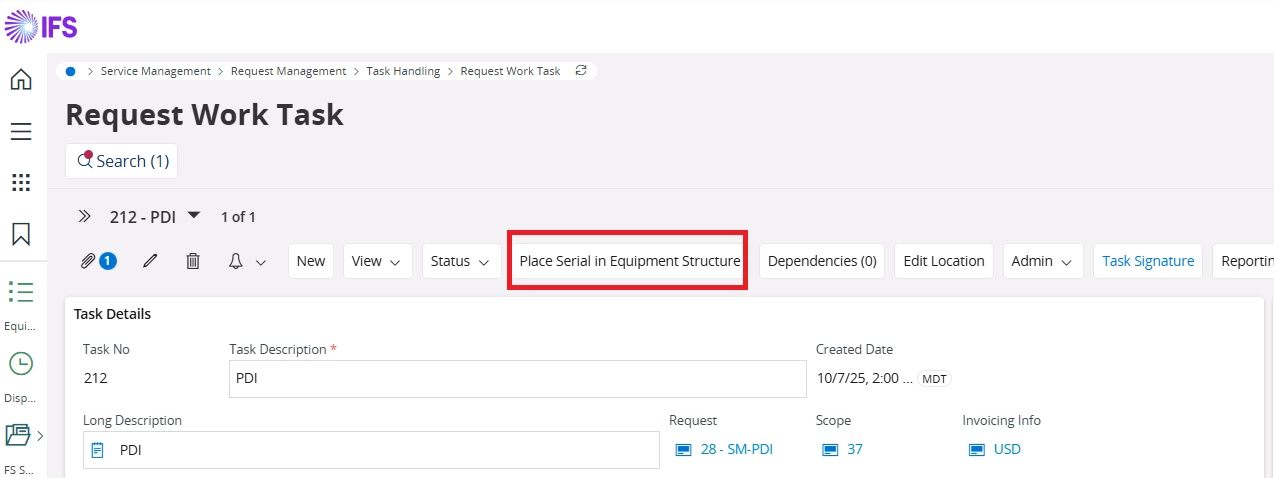The width and height of the screenshot is (1274, 478).
Task: Click the attachments paperclip icon
Action: coord(88,261)
